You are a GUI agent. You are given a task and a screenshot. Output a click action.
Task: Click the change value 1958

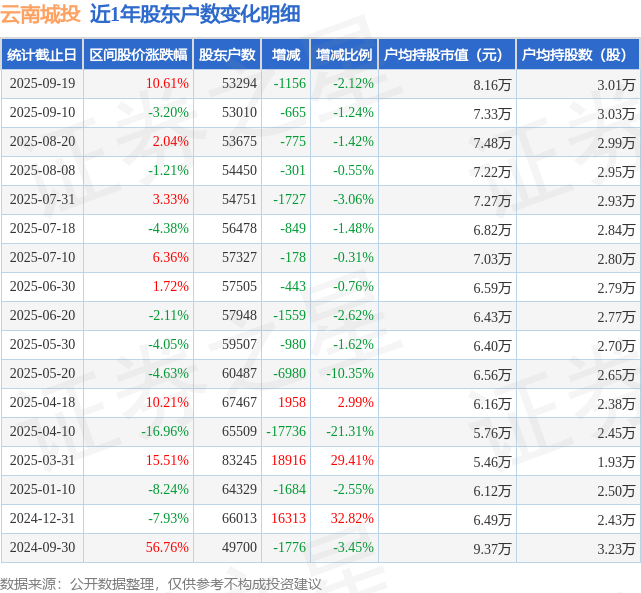click(292, 403)
